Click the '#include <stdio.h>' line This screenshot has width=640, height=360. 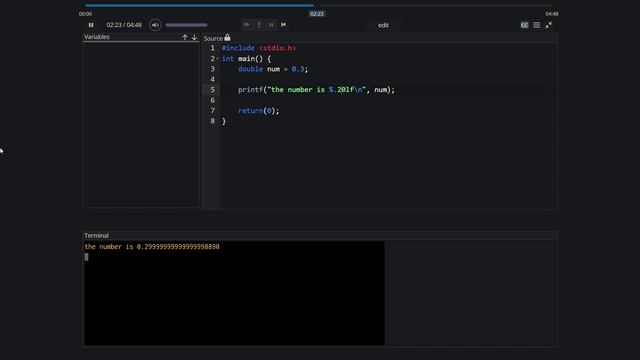[259, 48]
